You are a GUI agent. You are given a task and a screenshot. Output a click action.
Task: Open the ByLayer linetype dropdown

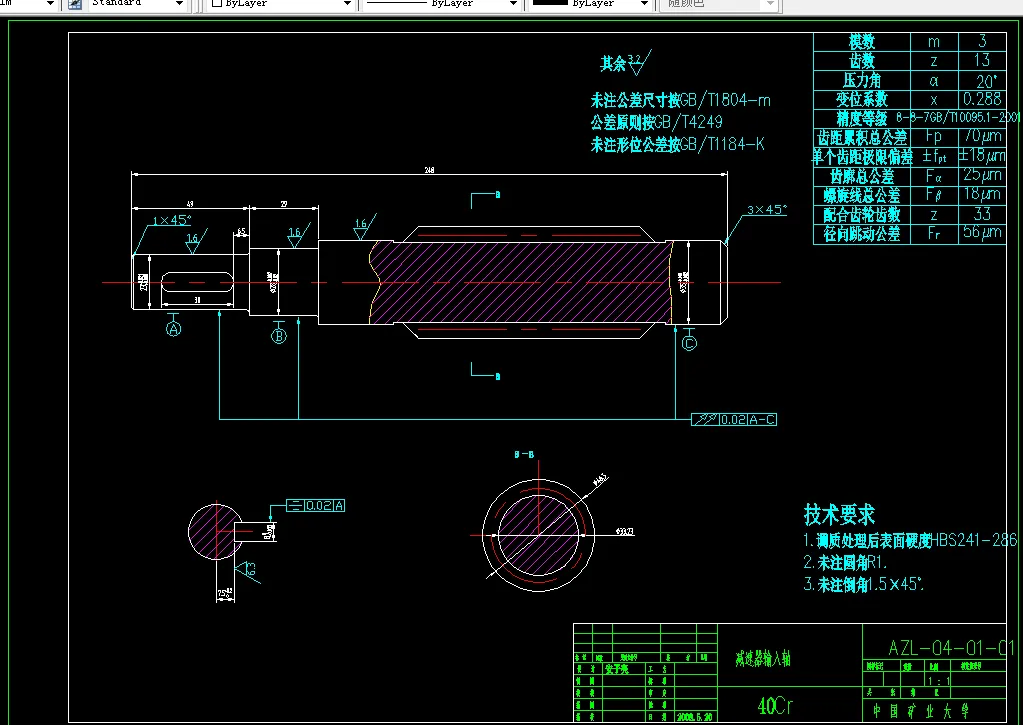pyautogui.click(x=513, y=4)
